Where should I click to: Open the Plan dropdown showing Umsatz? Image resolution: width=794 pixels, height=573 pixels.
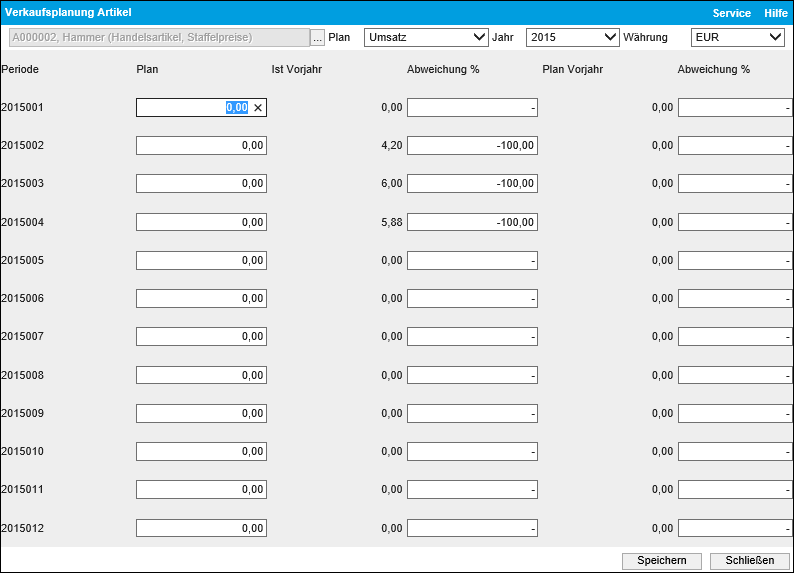(x=425, y=37)
